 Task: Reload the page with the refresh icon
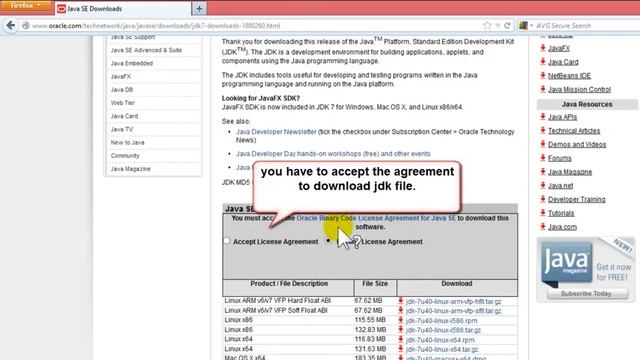507,25
